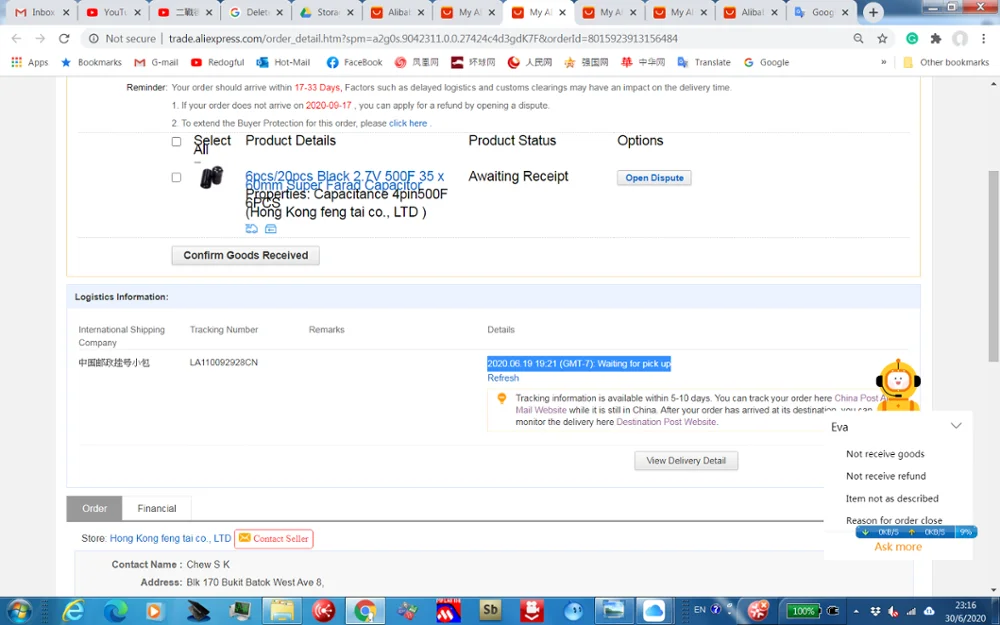Click Ask more in the Eva panel
1000x625 pixels.
coord(898,547)
